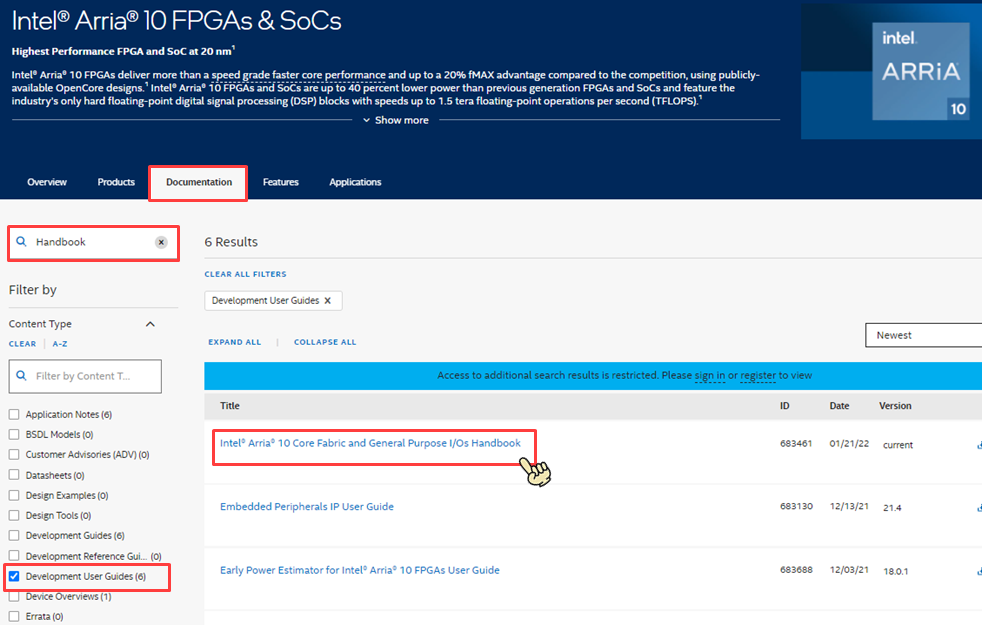The image size is (982, 625).
Task: Open the Products tab
Action: pos(116,182)
